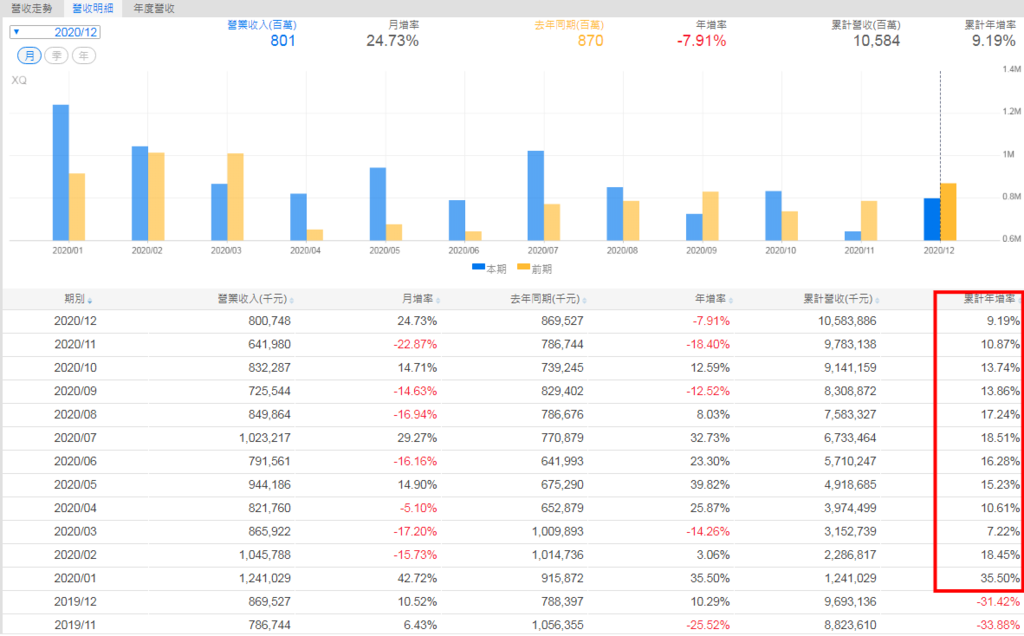Viewport: 1024px width, 636px height.
Task: Open the 年度營收 tab
Action: coord(154,8)
